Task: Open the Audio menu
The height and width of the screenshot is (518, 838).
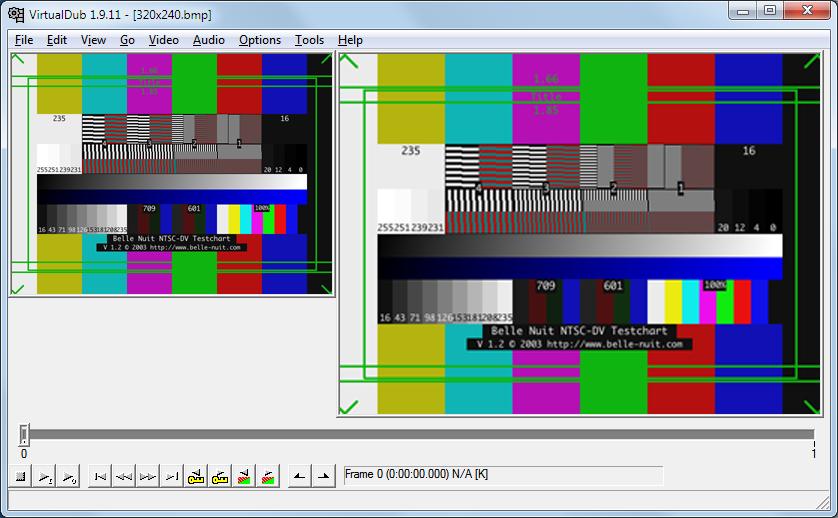Action: [208, 40]
